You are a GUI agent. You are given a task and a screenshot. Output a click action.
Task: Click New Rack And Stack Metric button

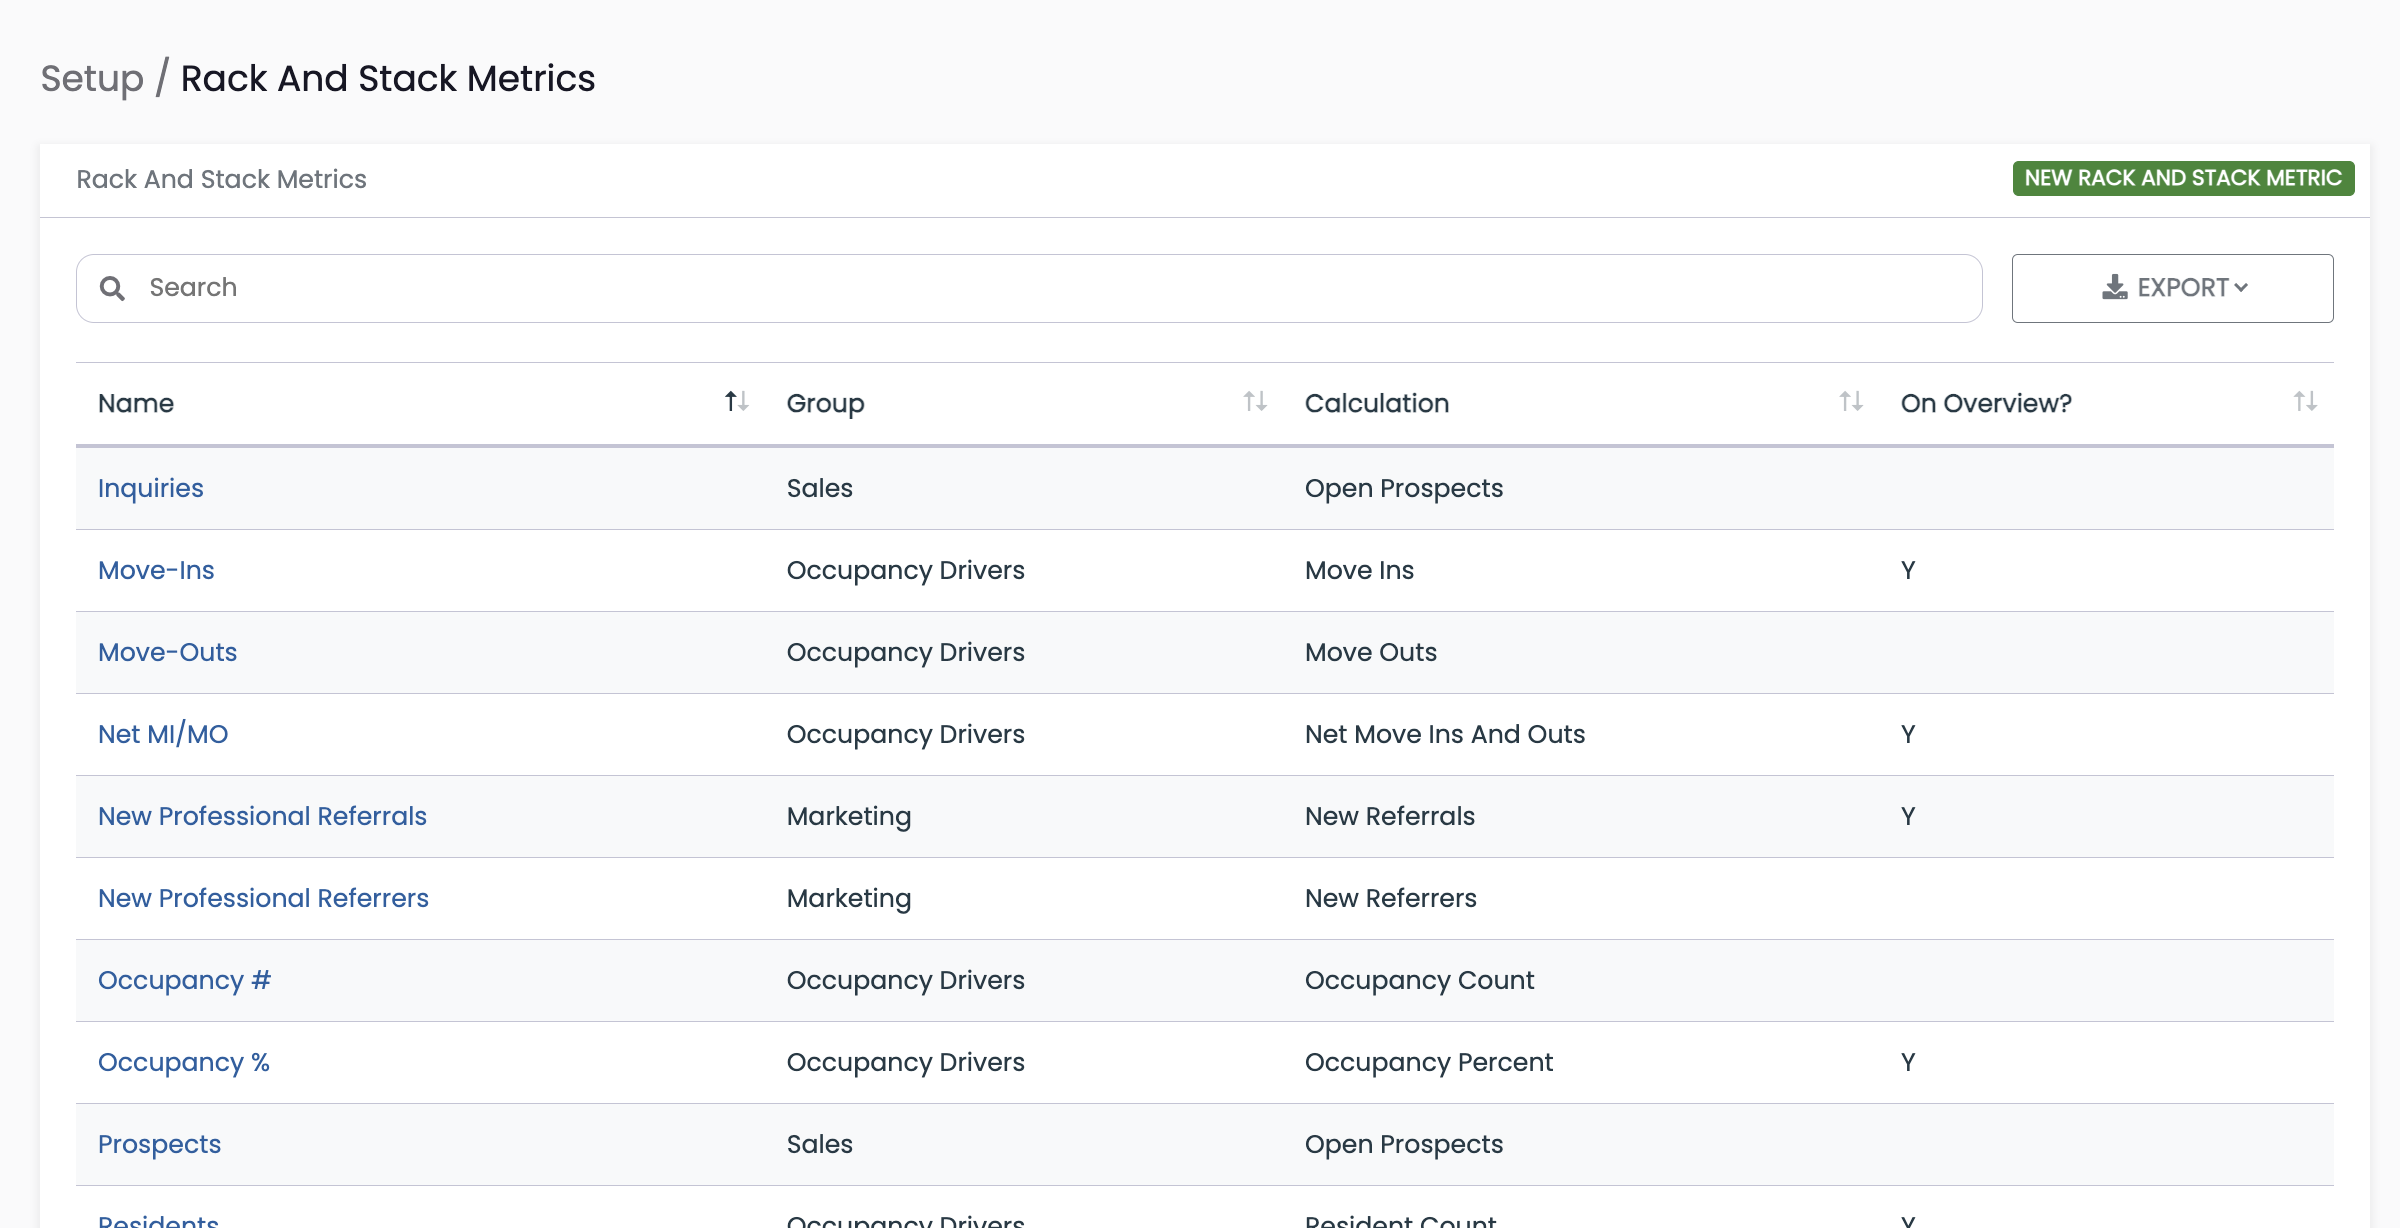pyautogui.click(x=2183, y=178)
